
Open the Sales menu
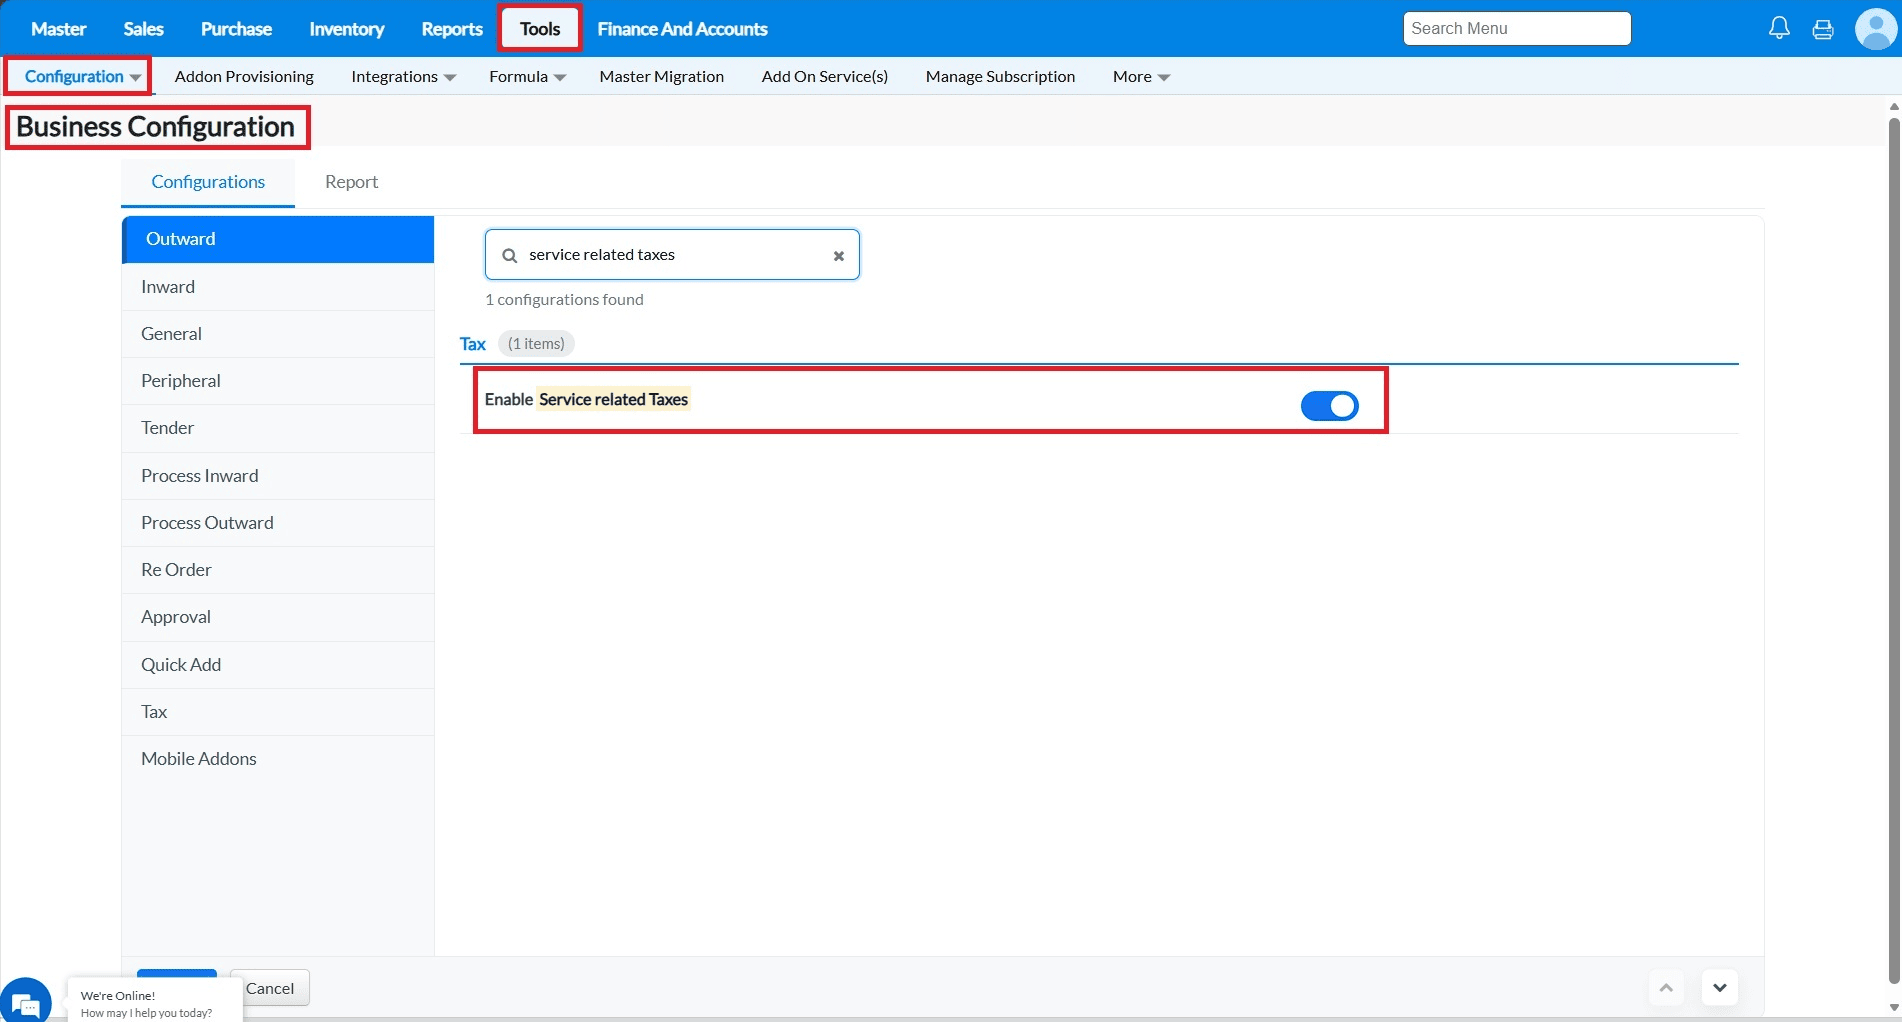(x=143, y=29)
